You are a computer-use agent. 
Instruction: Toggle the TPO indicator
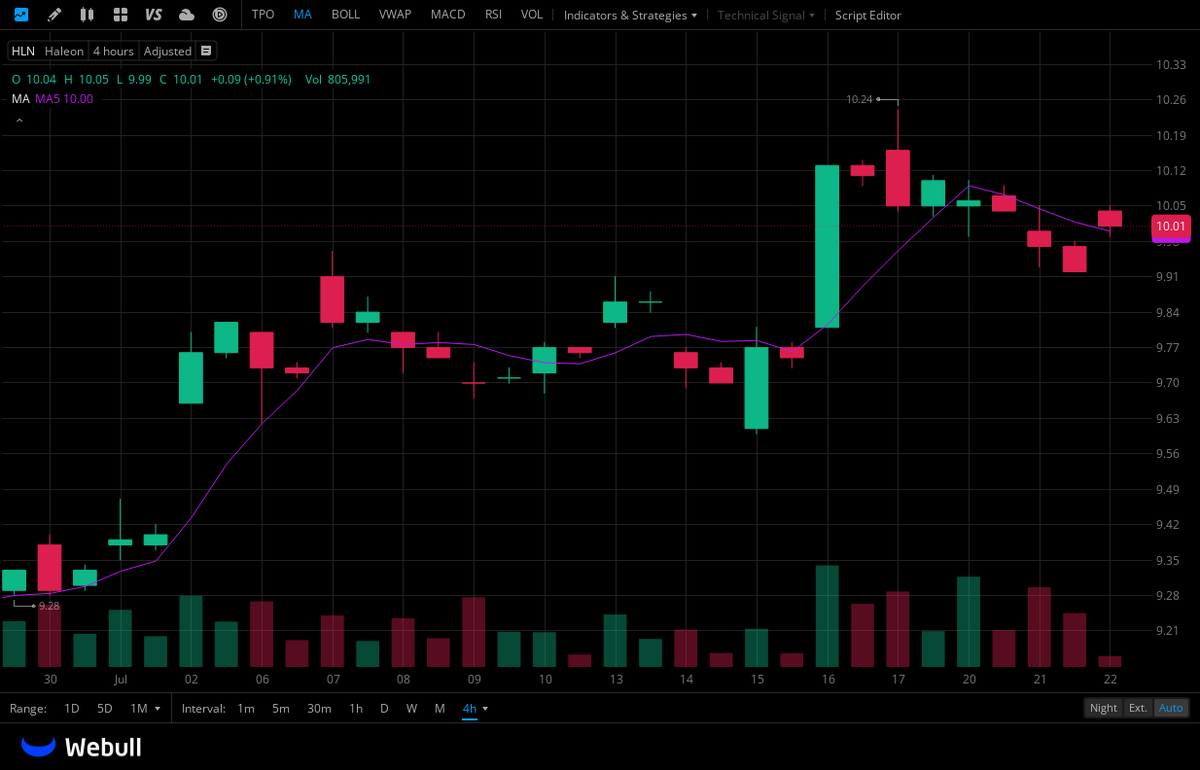pyautogui.click(x=263, y=15)
